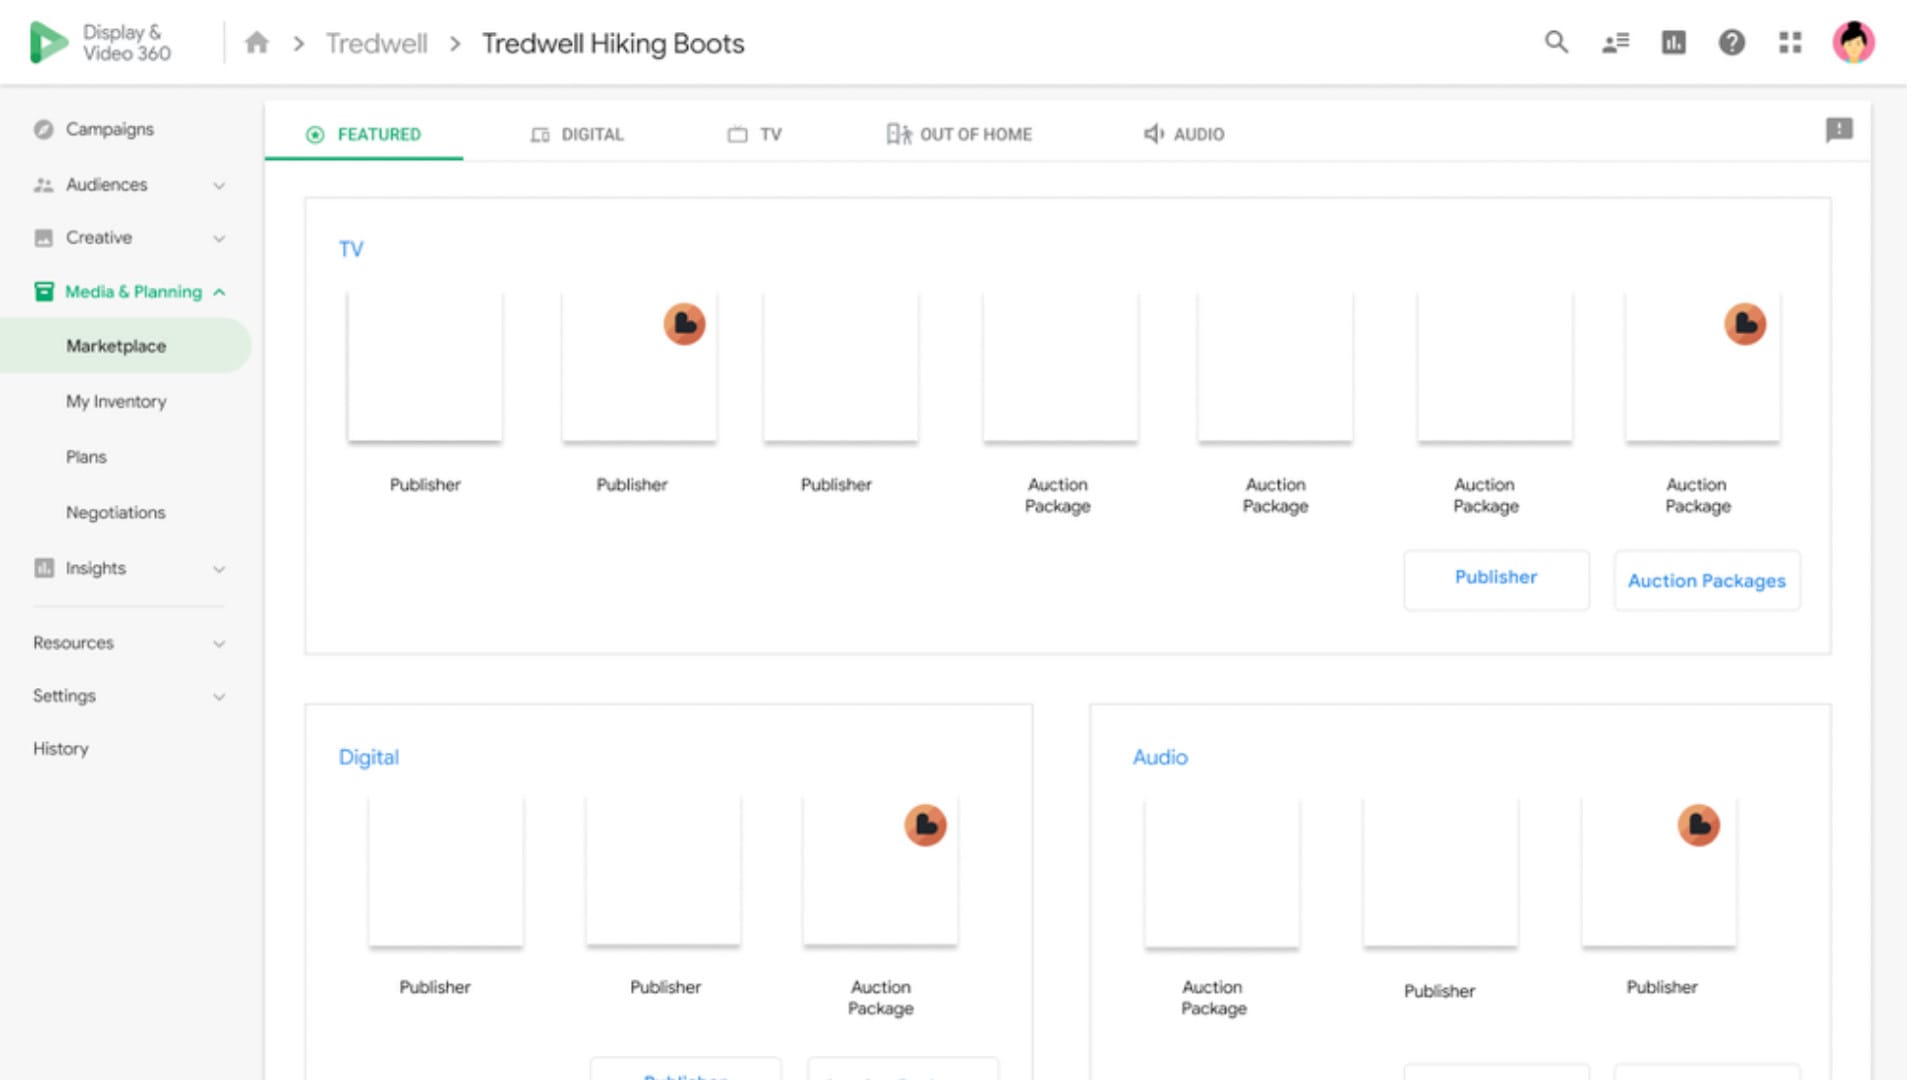Image resolution: width=1920 pixels, height=1080 pixels.
Task: Click the Display & Video 360 logo
Action: tap(100, 43)
